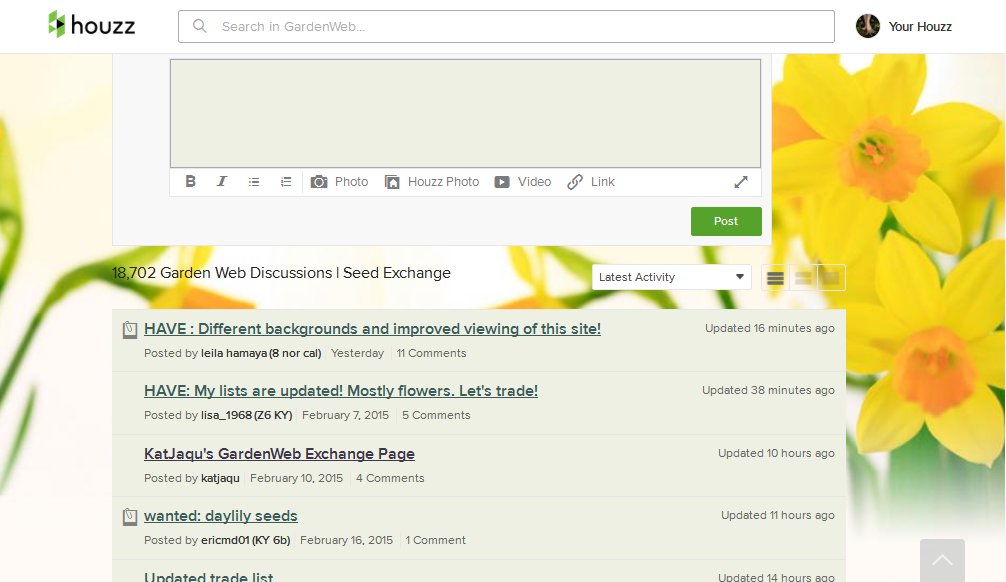Click the Link chain icon
Image resolution: width=1006 pixels, height=582 pixels.
click(x=575, y=182)
